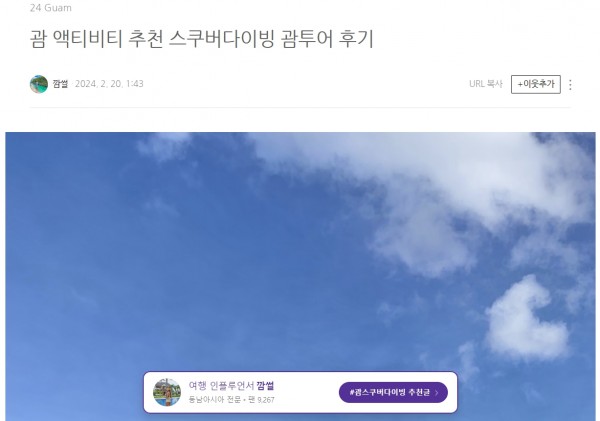
Task: Click the author's round profile avatar
Action: 39,84
